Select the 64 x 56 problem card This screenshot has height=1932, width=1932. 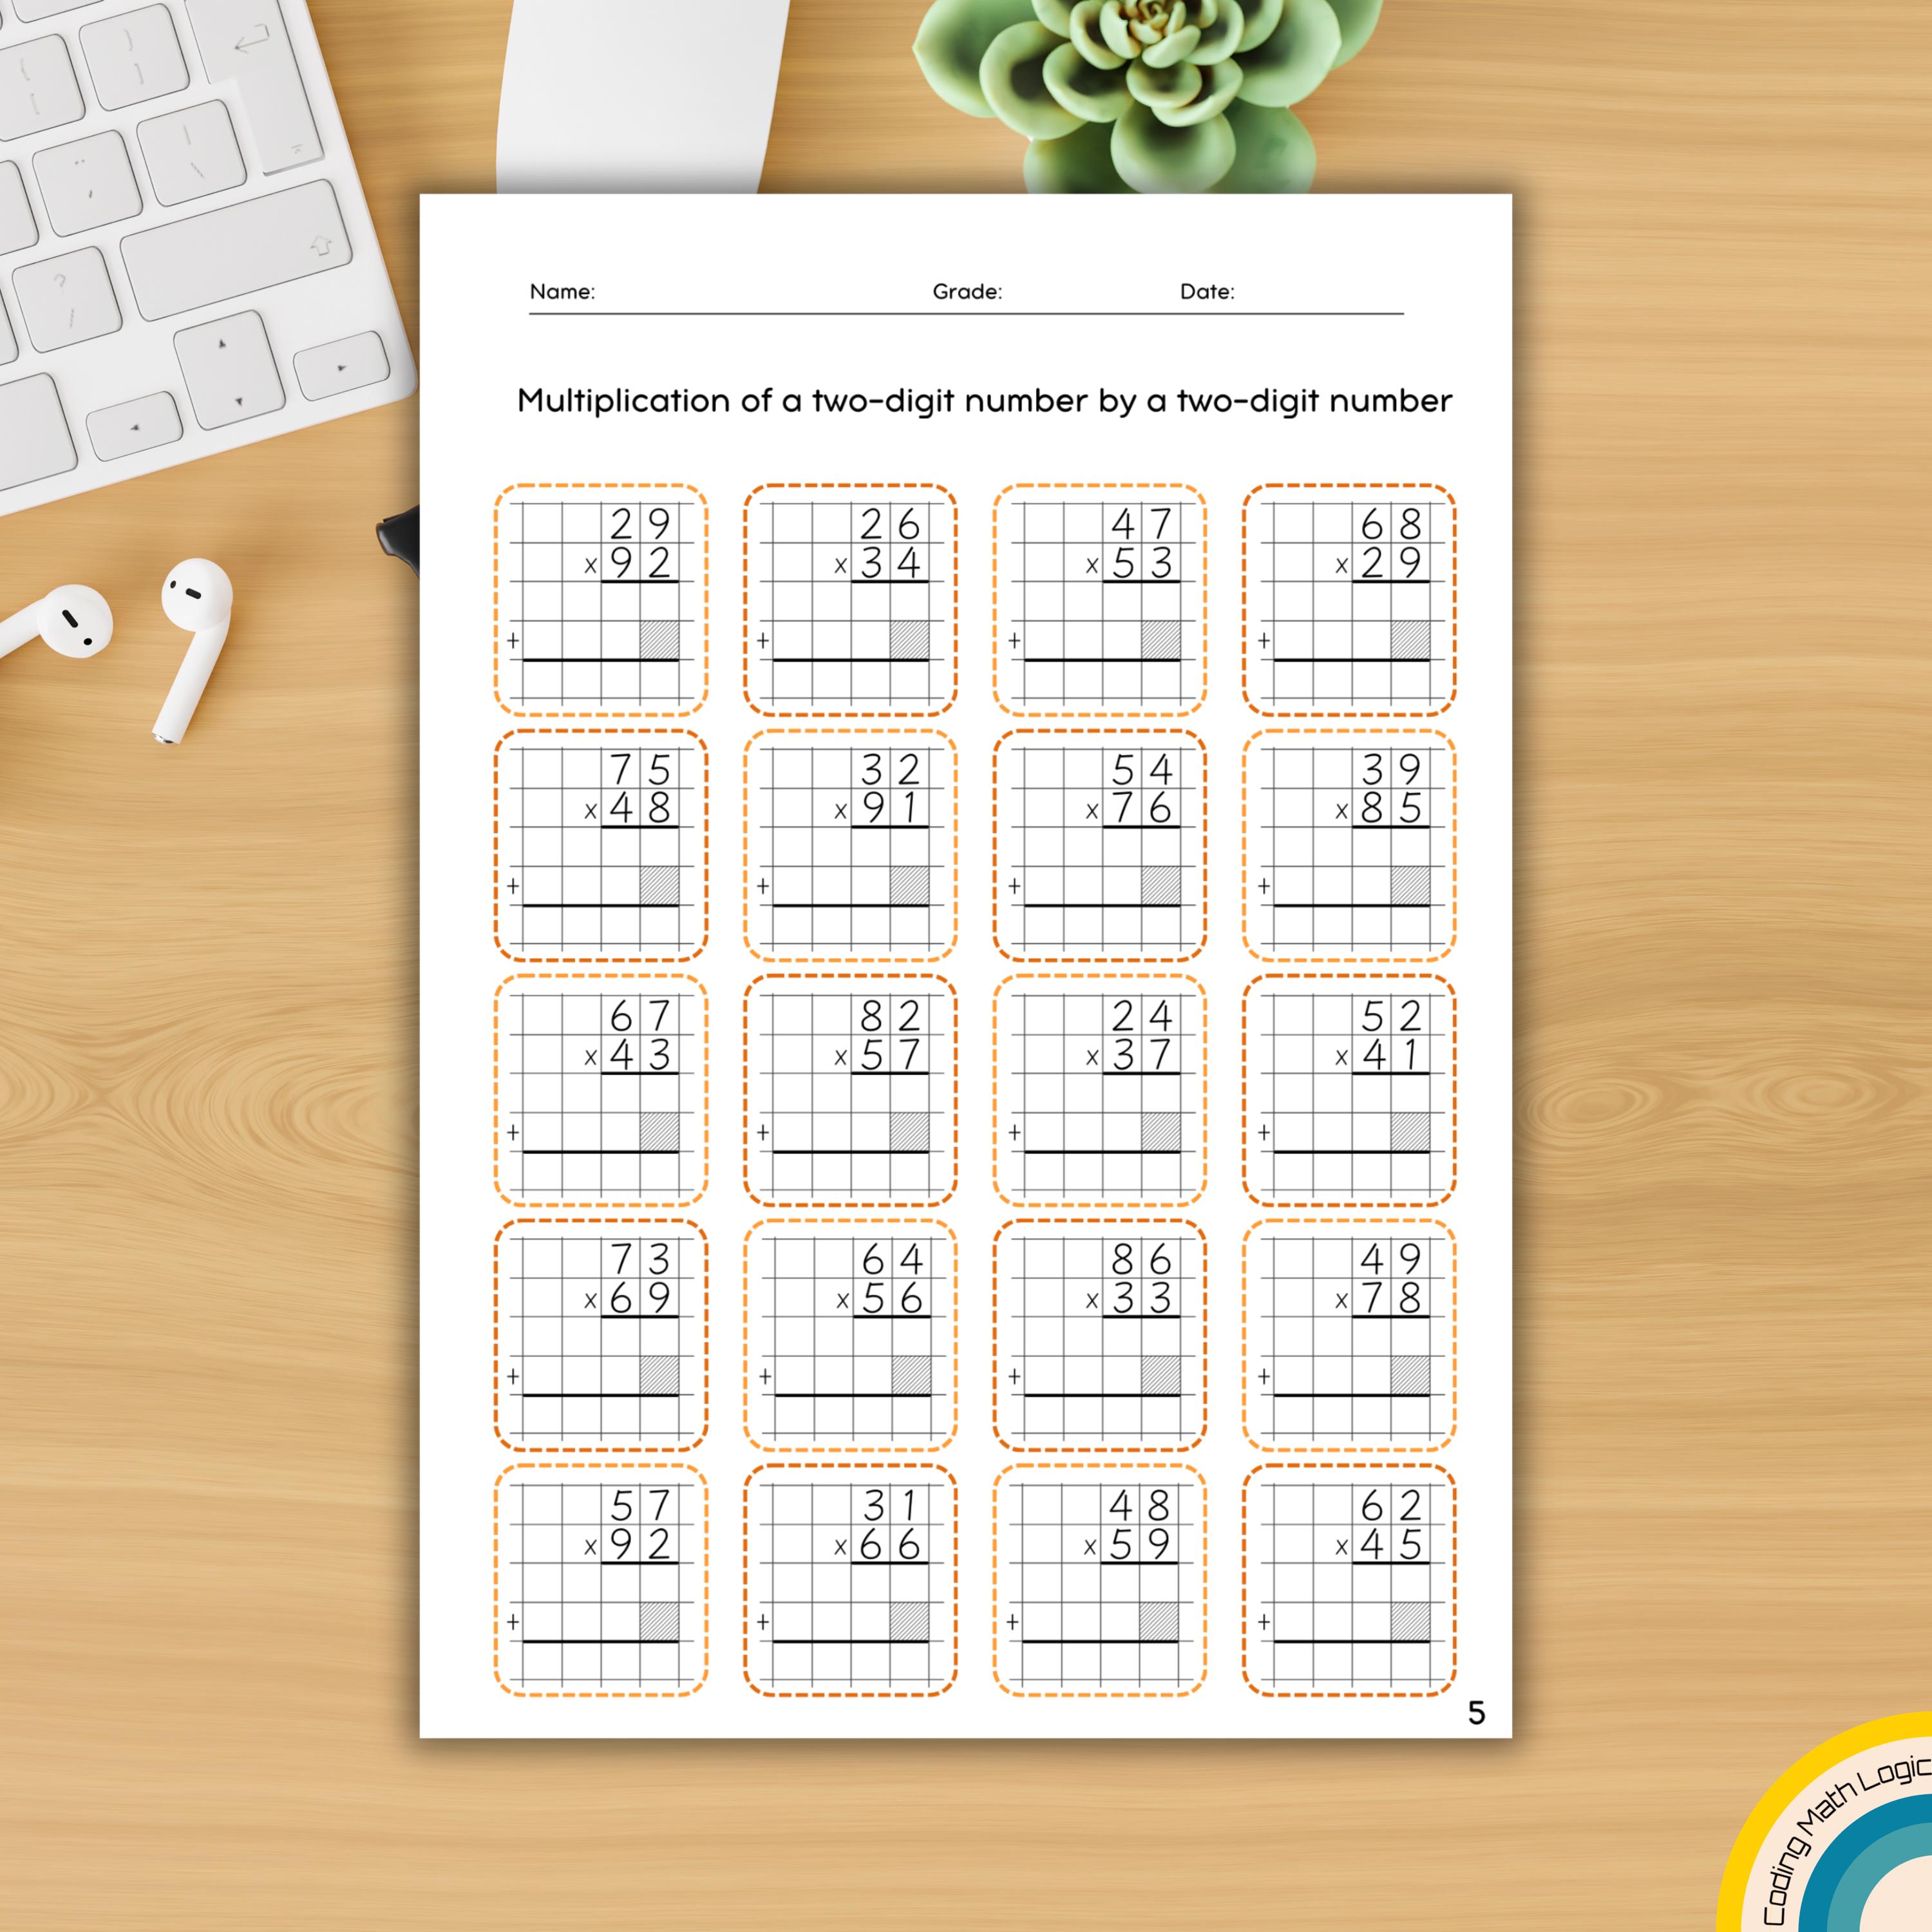pos(850,1335)
